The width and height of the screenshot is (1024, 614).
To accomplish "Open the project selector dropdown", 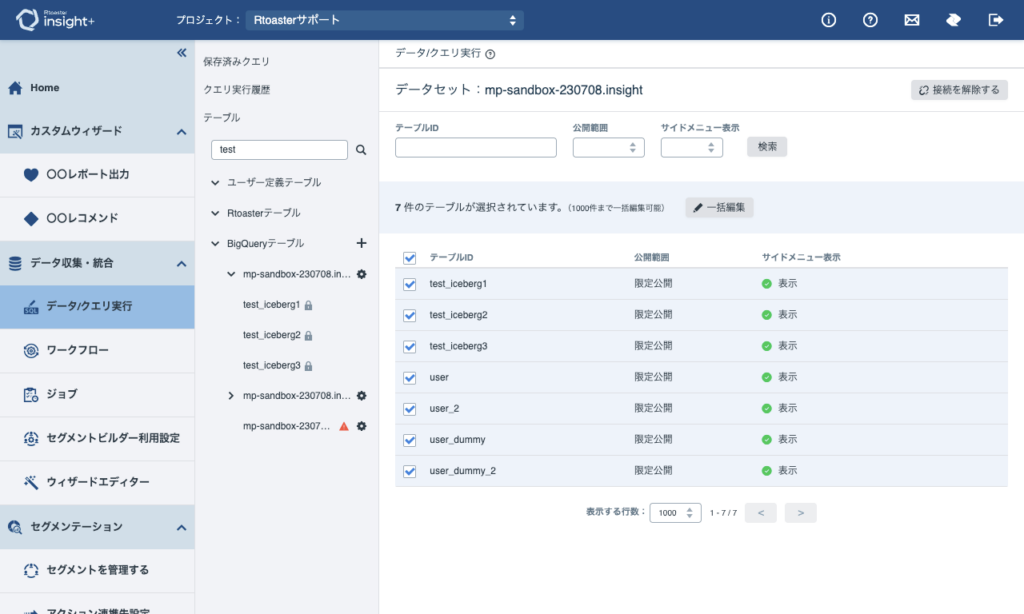I will tap(385, 20).
